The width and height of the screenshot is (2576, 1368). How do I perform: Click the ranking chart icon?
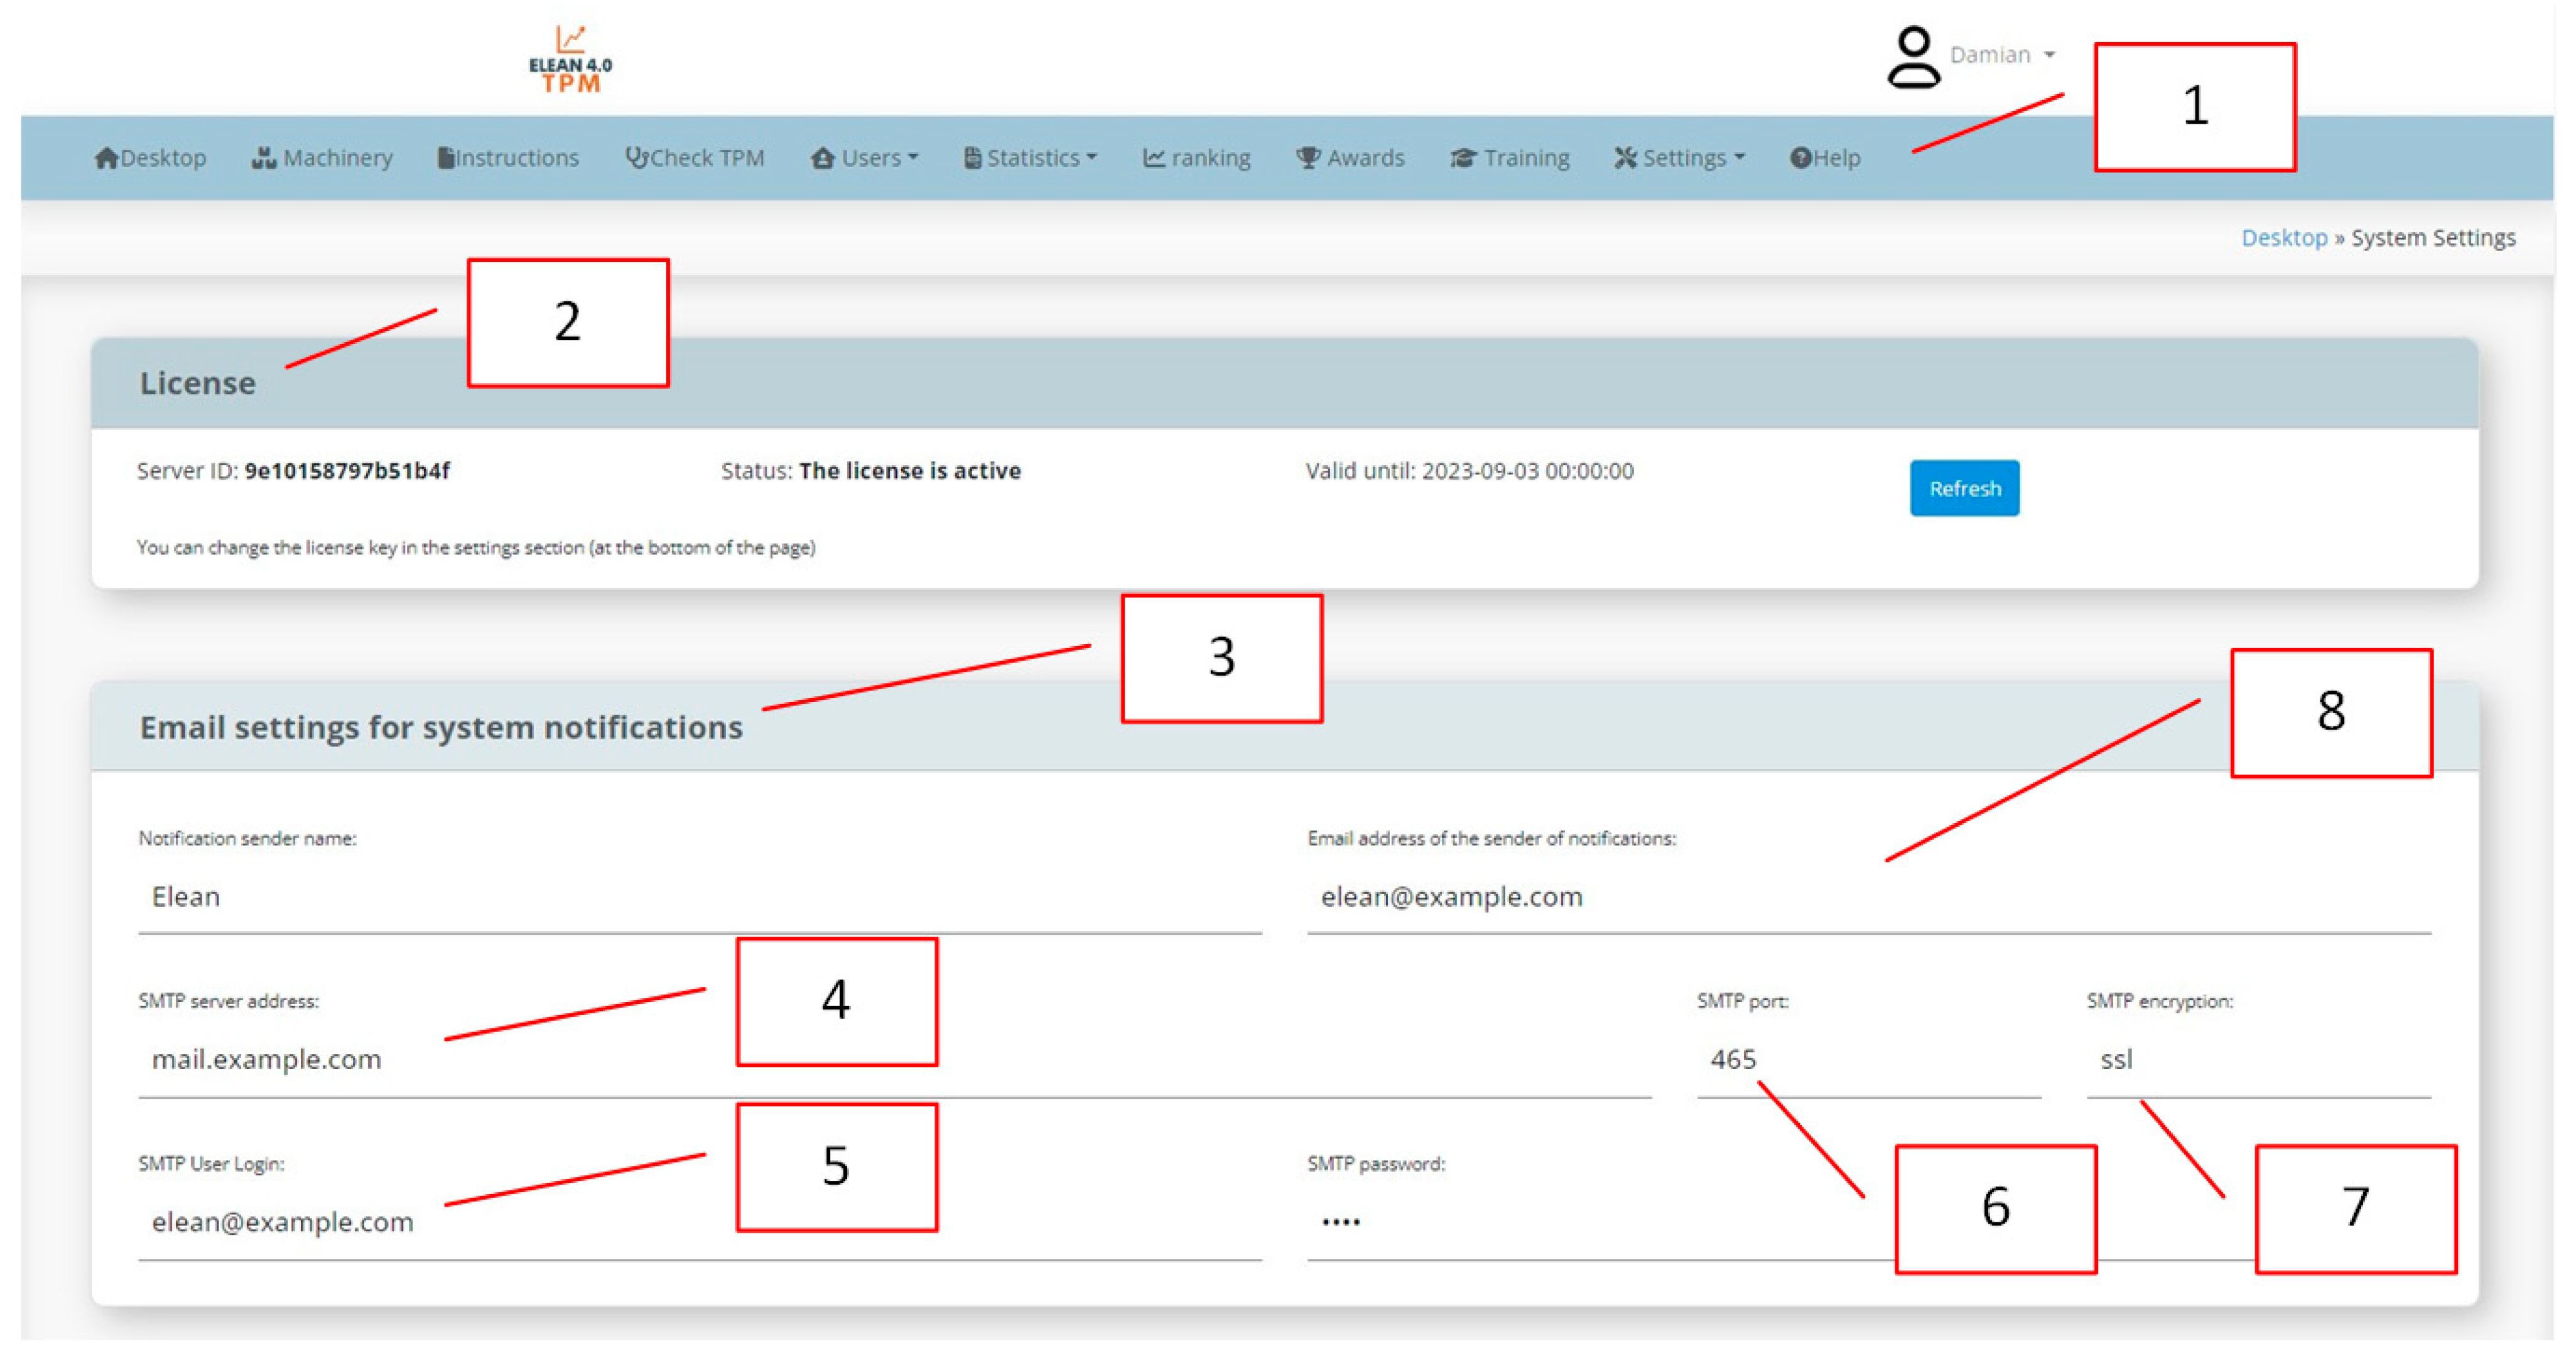1154,158
